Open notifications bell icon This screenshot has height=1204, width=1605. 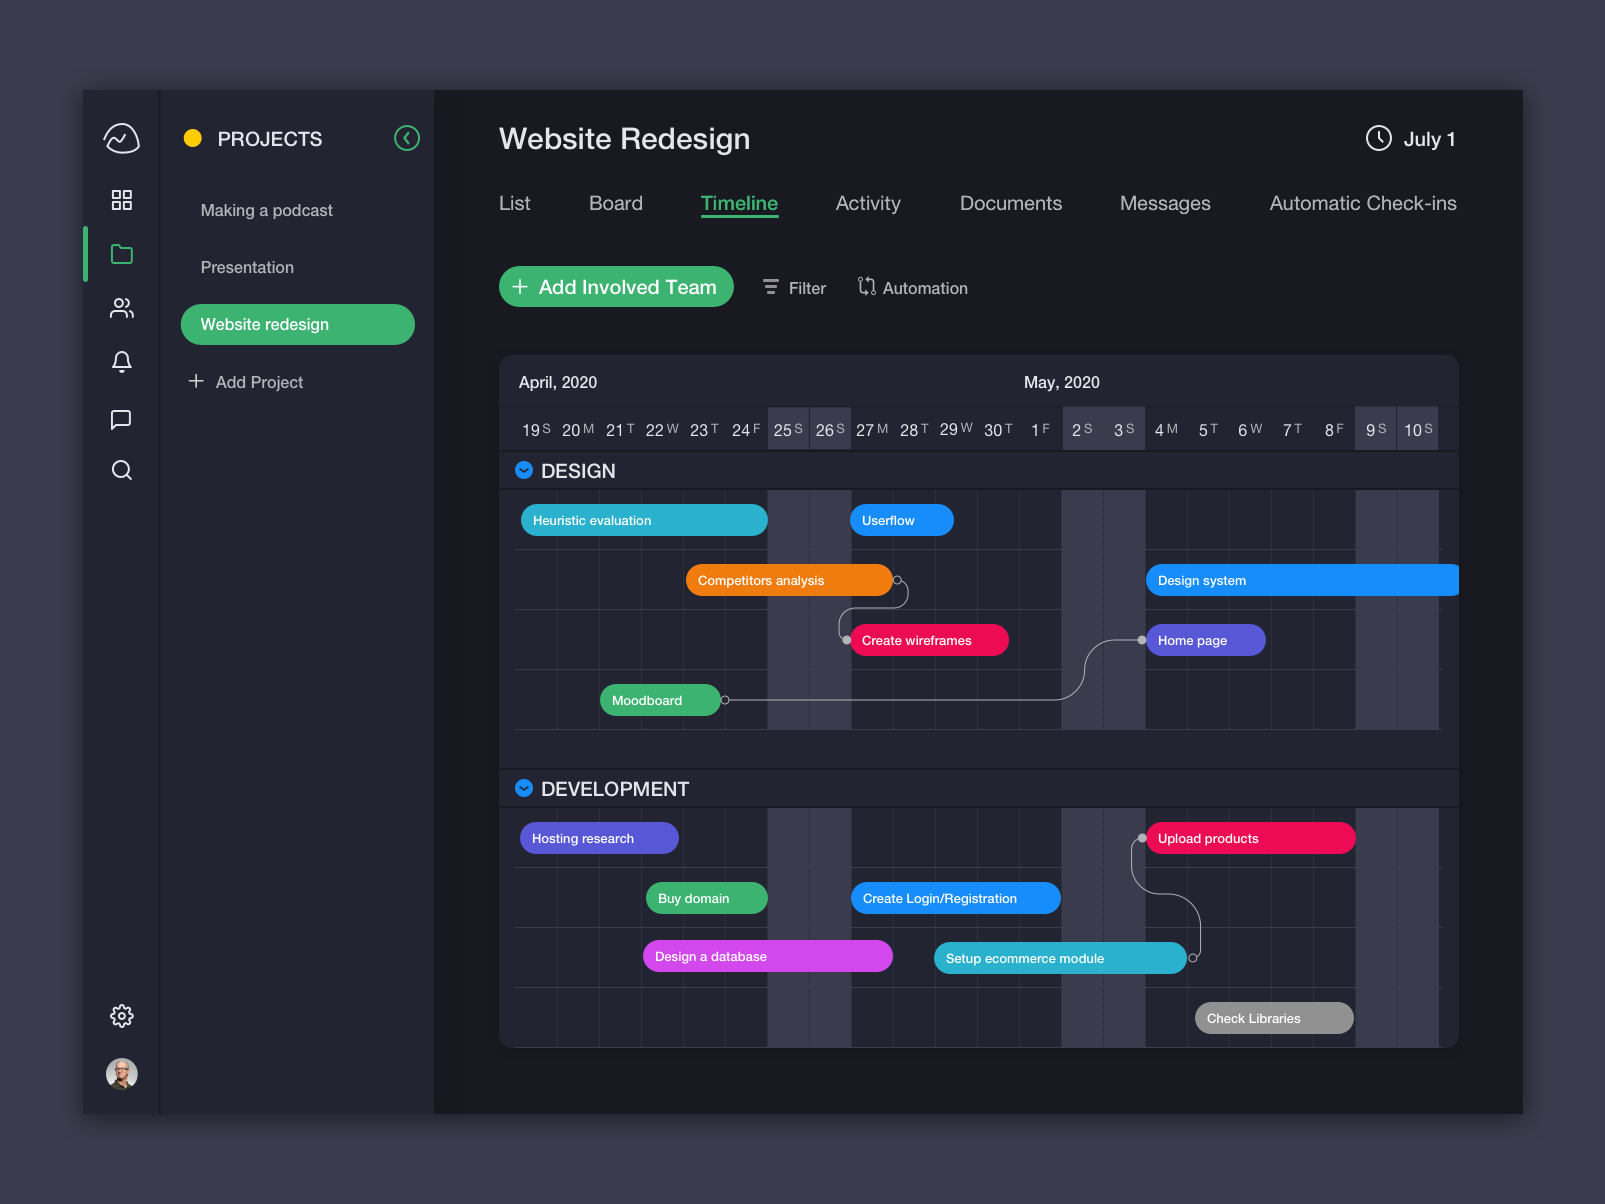(121, 362)
